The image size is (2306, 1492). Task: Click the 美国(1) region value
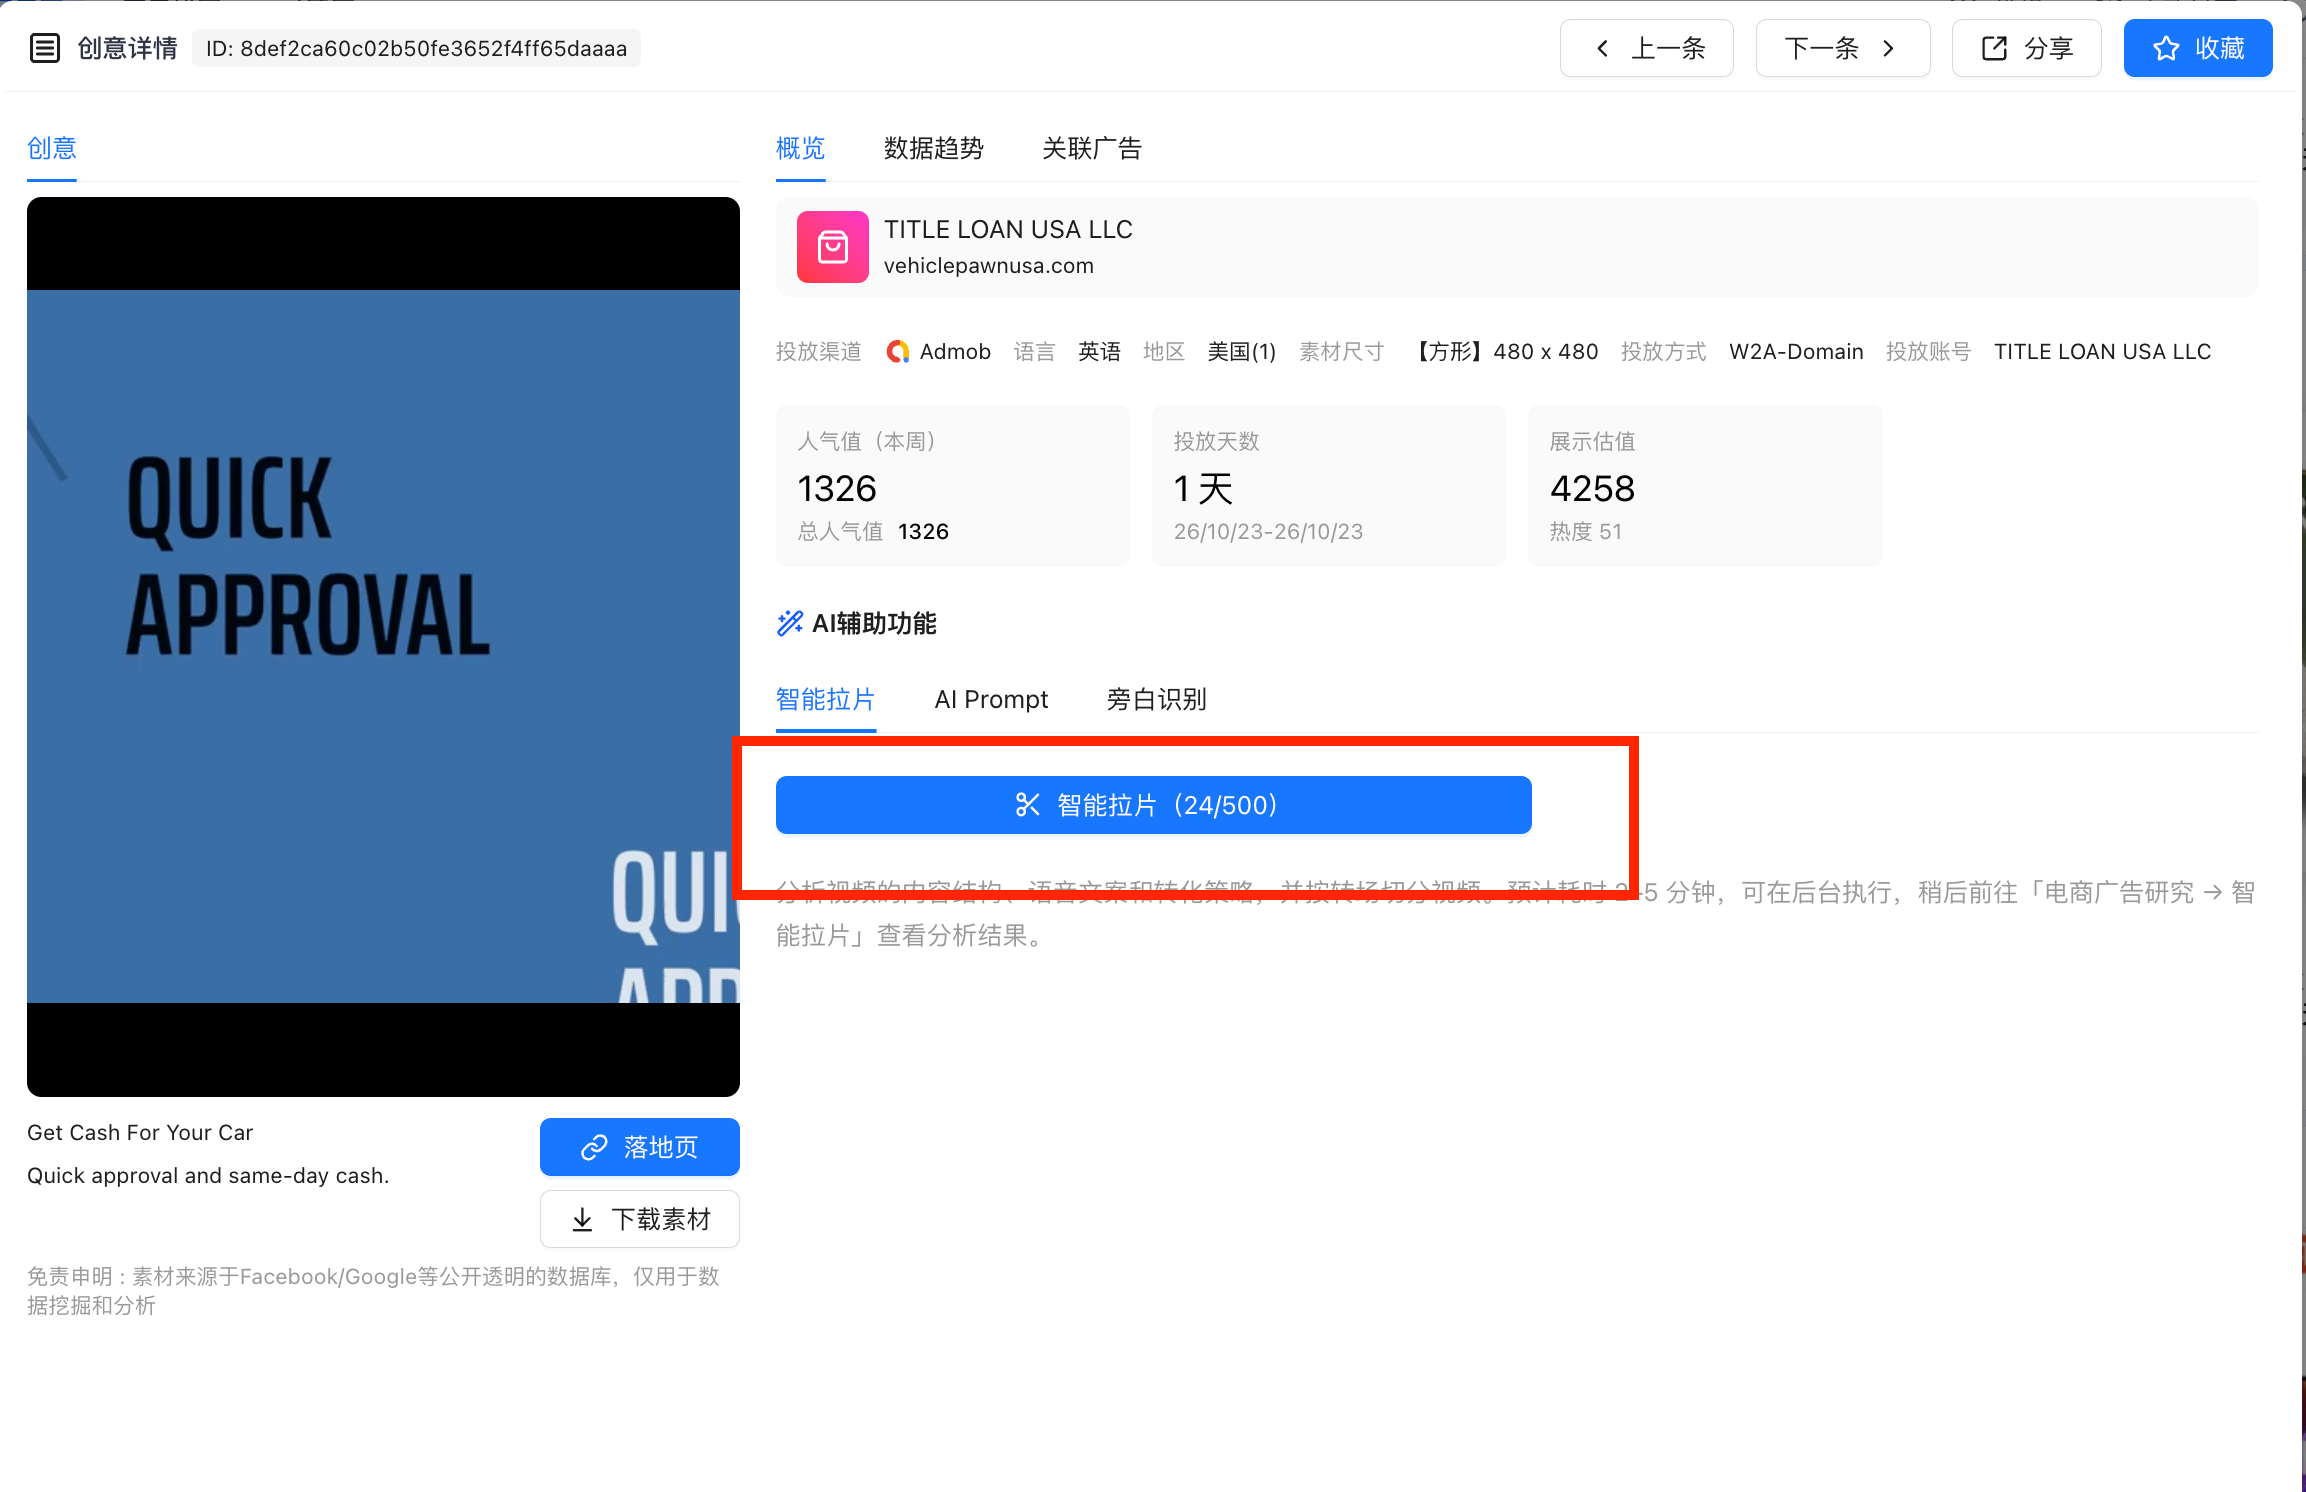(x=1241, y=352)
